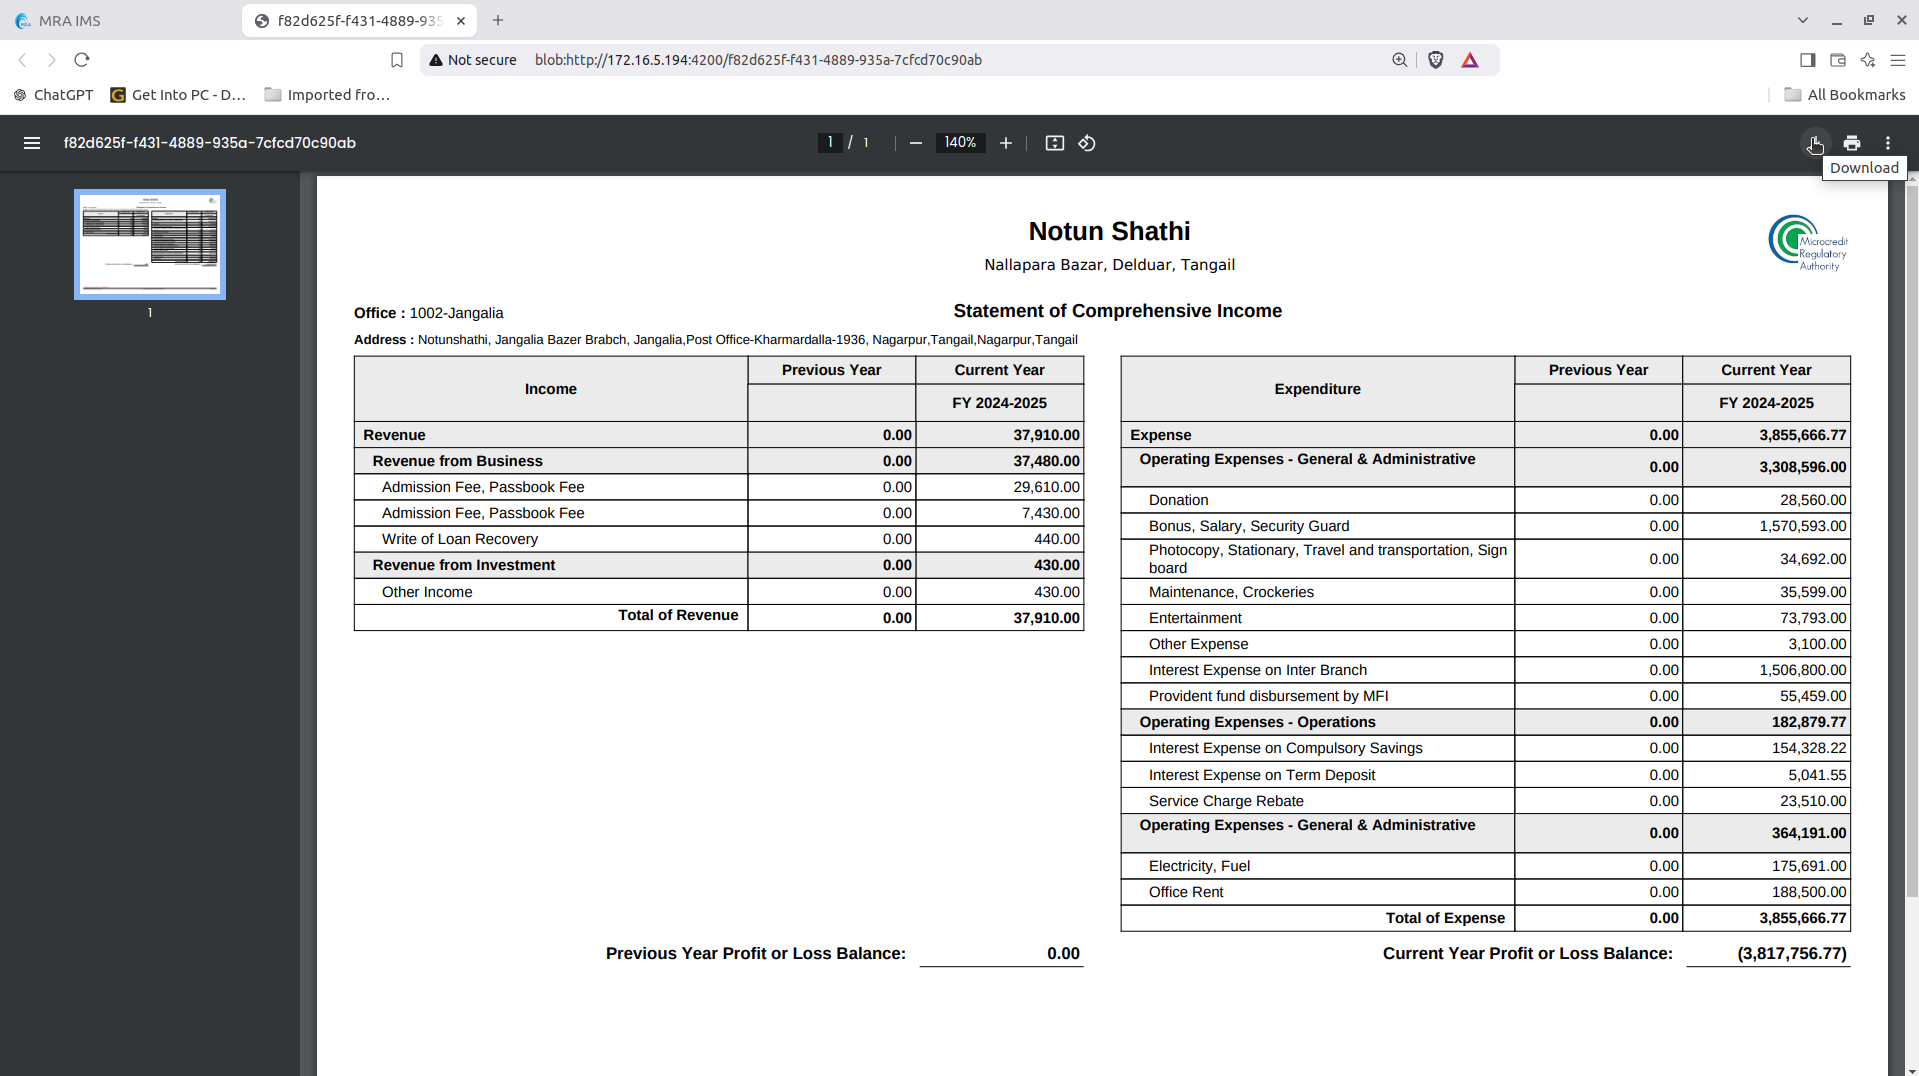The height and width of the screenshot is (1076, 1919).
Task: Click the page number input box
Action: [x=830, y=143]
